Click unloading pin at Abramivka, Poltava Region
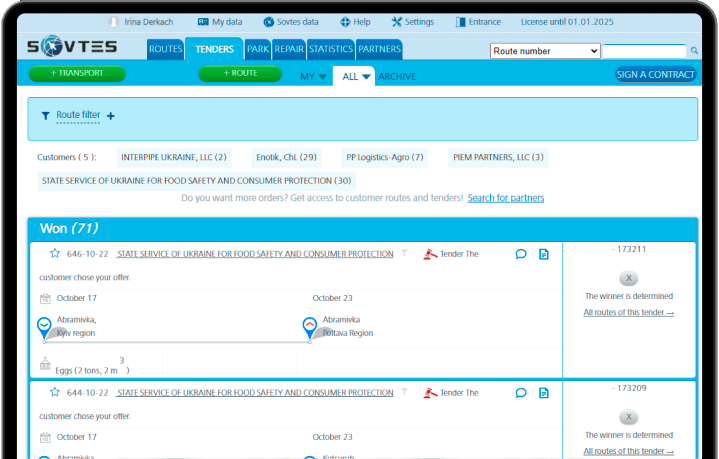Screen dimensions: 719x459 point(310,328)
